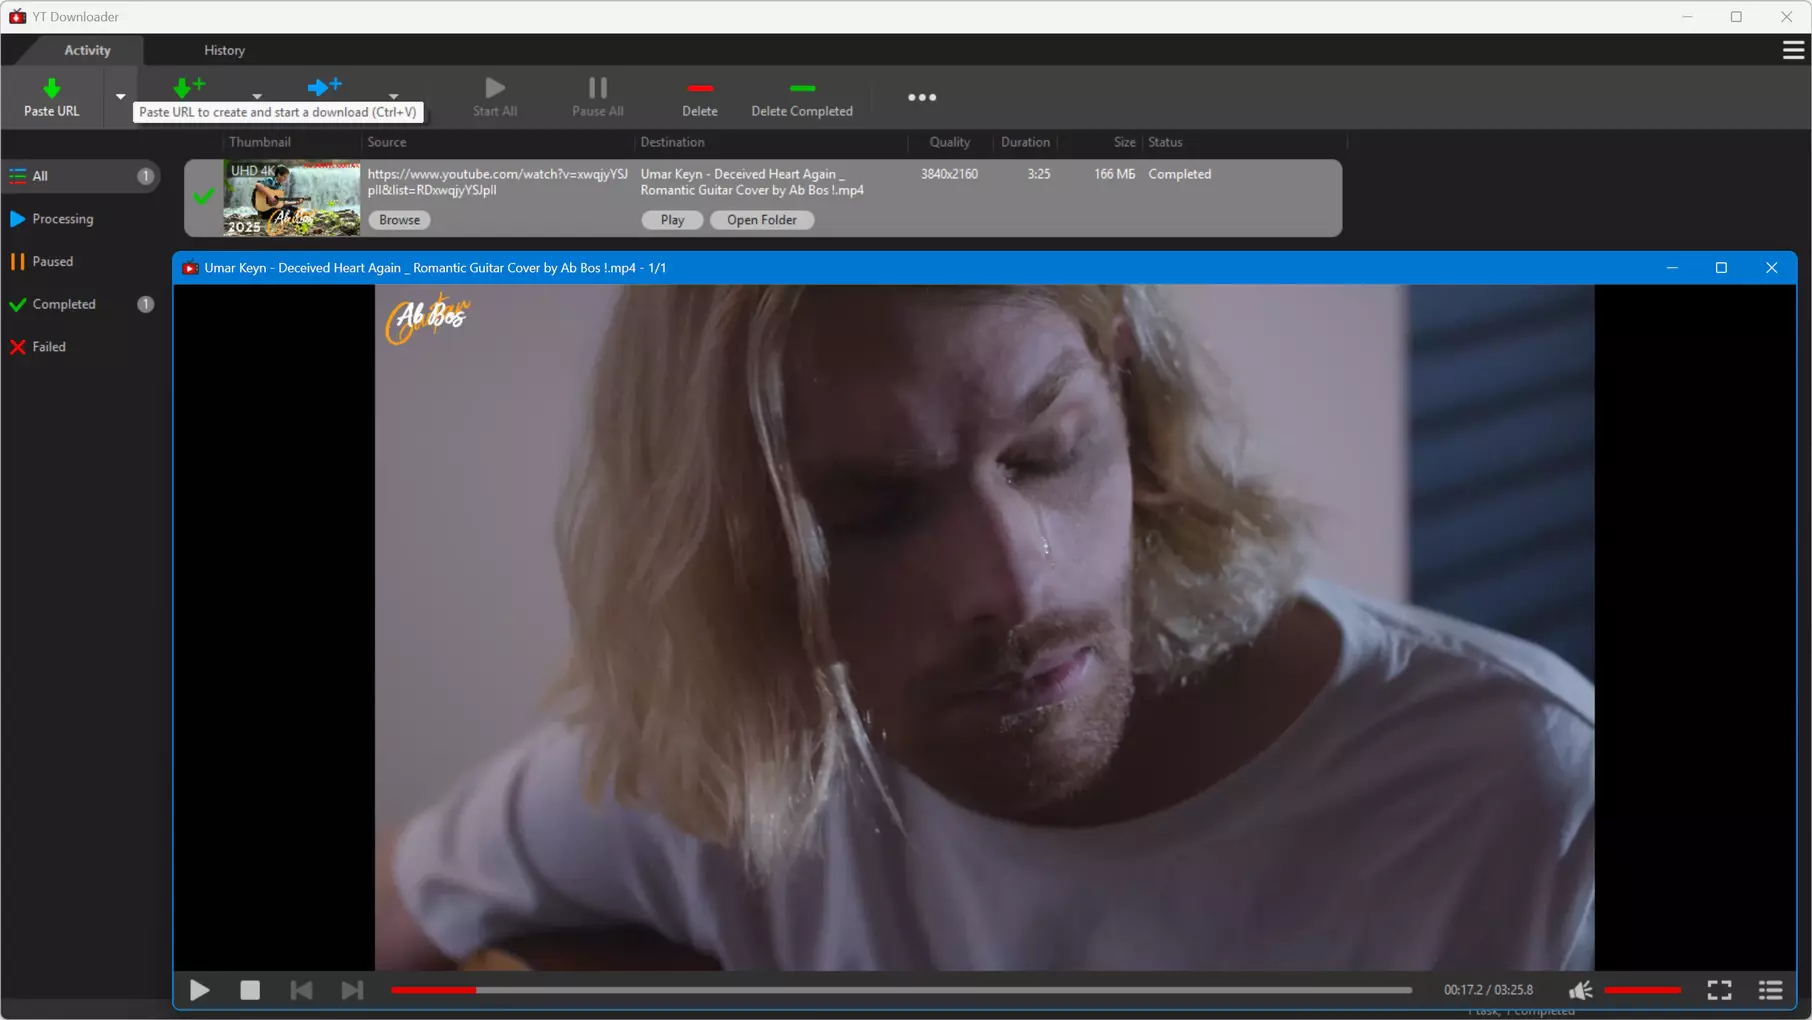Click the Browse button under the source URL
Viewport: 1812px width, 1020px height.
(x=399, y=220)
